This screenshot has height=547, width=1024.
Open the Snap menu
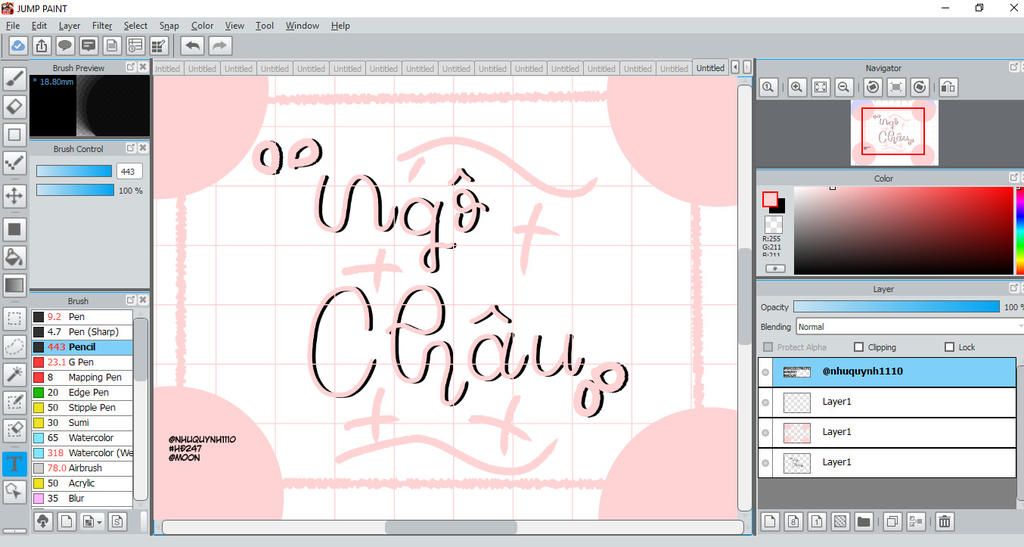[x=169, y=25]
